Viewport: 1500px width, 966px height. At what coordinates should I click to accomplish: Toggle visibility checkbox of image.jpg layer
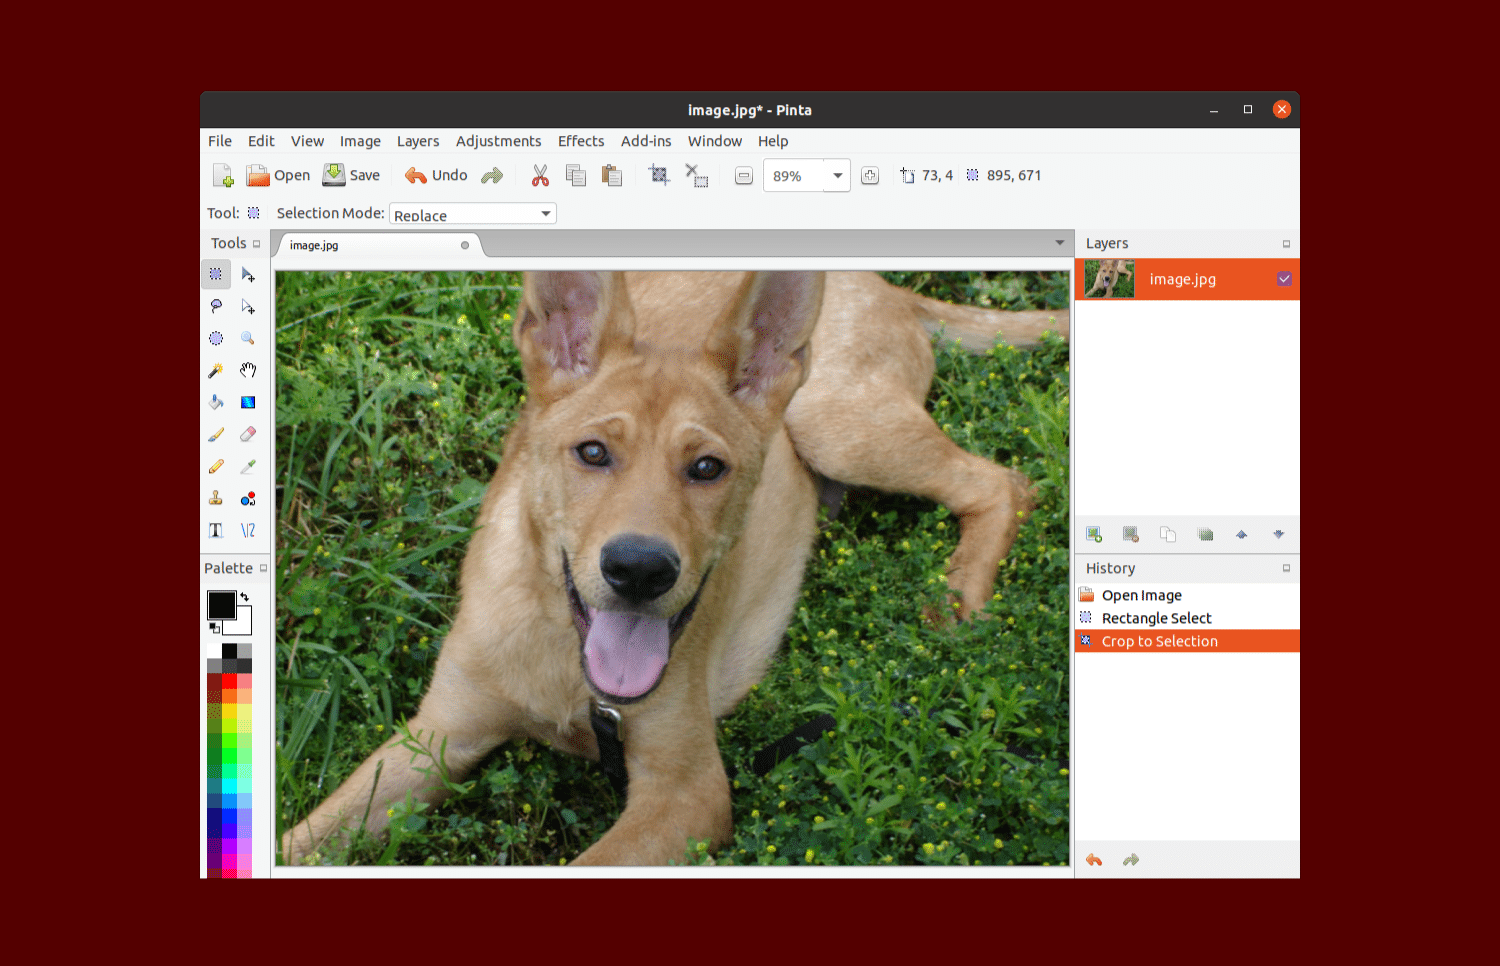[x=1284, y=279]
